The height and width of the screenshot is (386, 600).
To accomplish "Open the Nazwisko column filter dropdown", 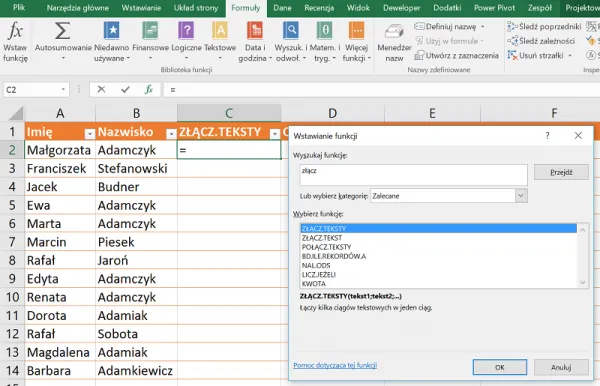I will [x=171, y=134].
